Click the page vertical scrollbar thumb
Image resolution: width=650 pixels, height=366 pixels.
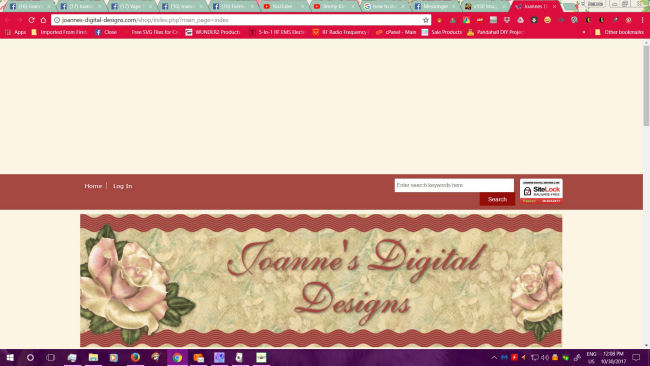[x=646, y=85]
